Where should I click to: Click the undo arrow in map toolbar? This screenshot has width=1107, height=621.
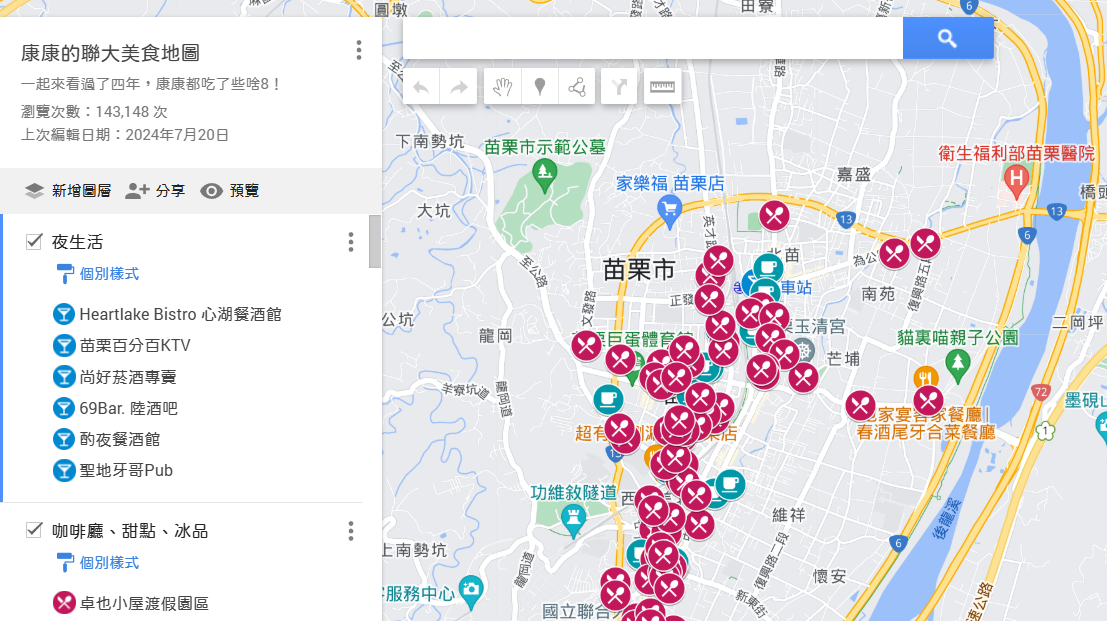(421, 87)
